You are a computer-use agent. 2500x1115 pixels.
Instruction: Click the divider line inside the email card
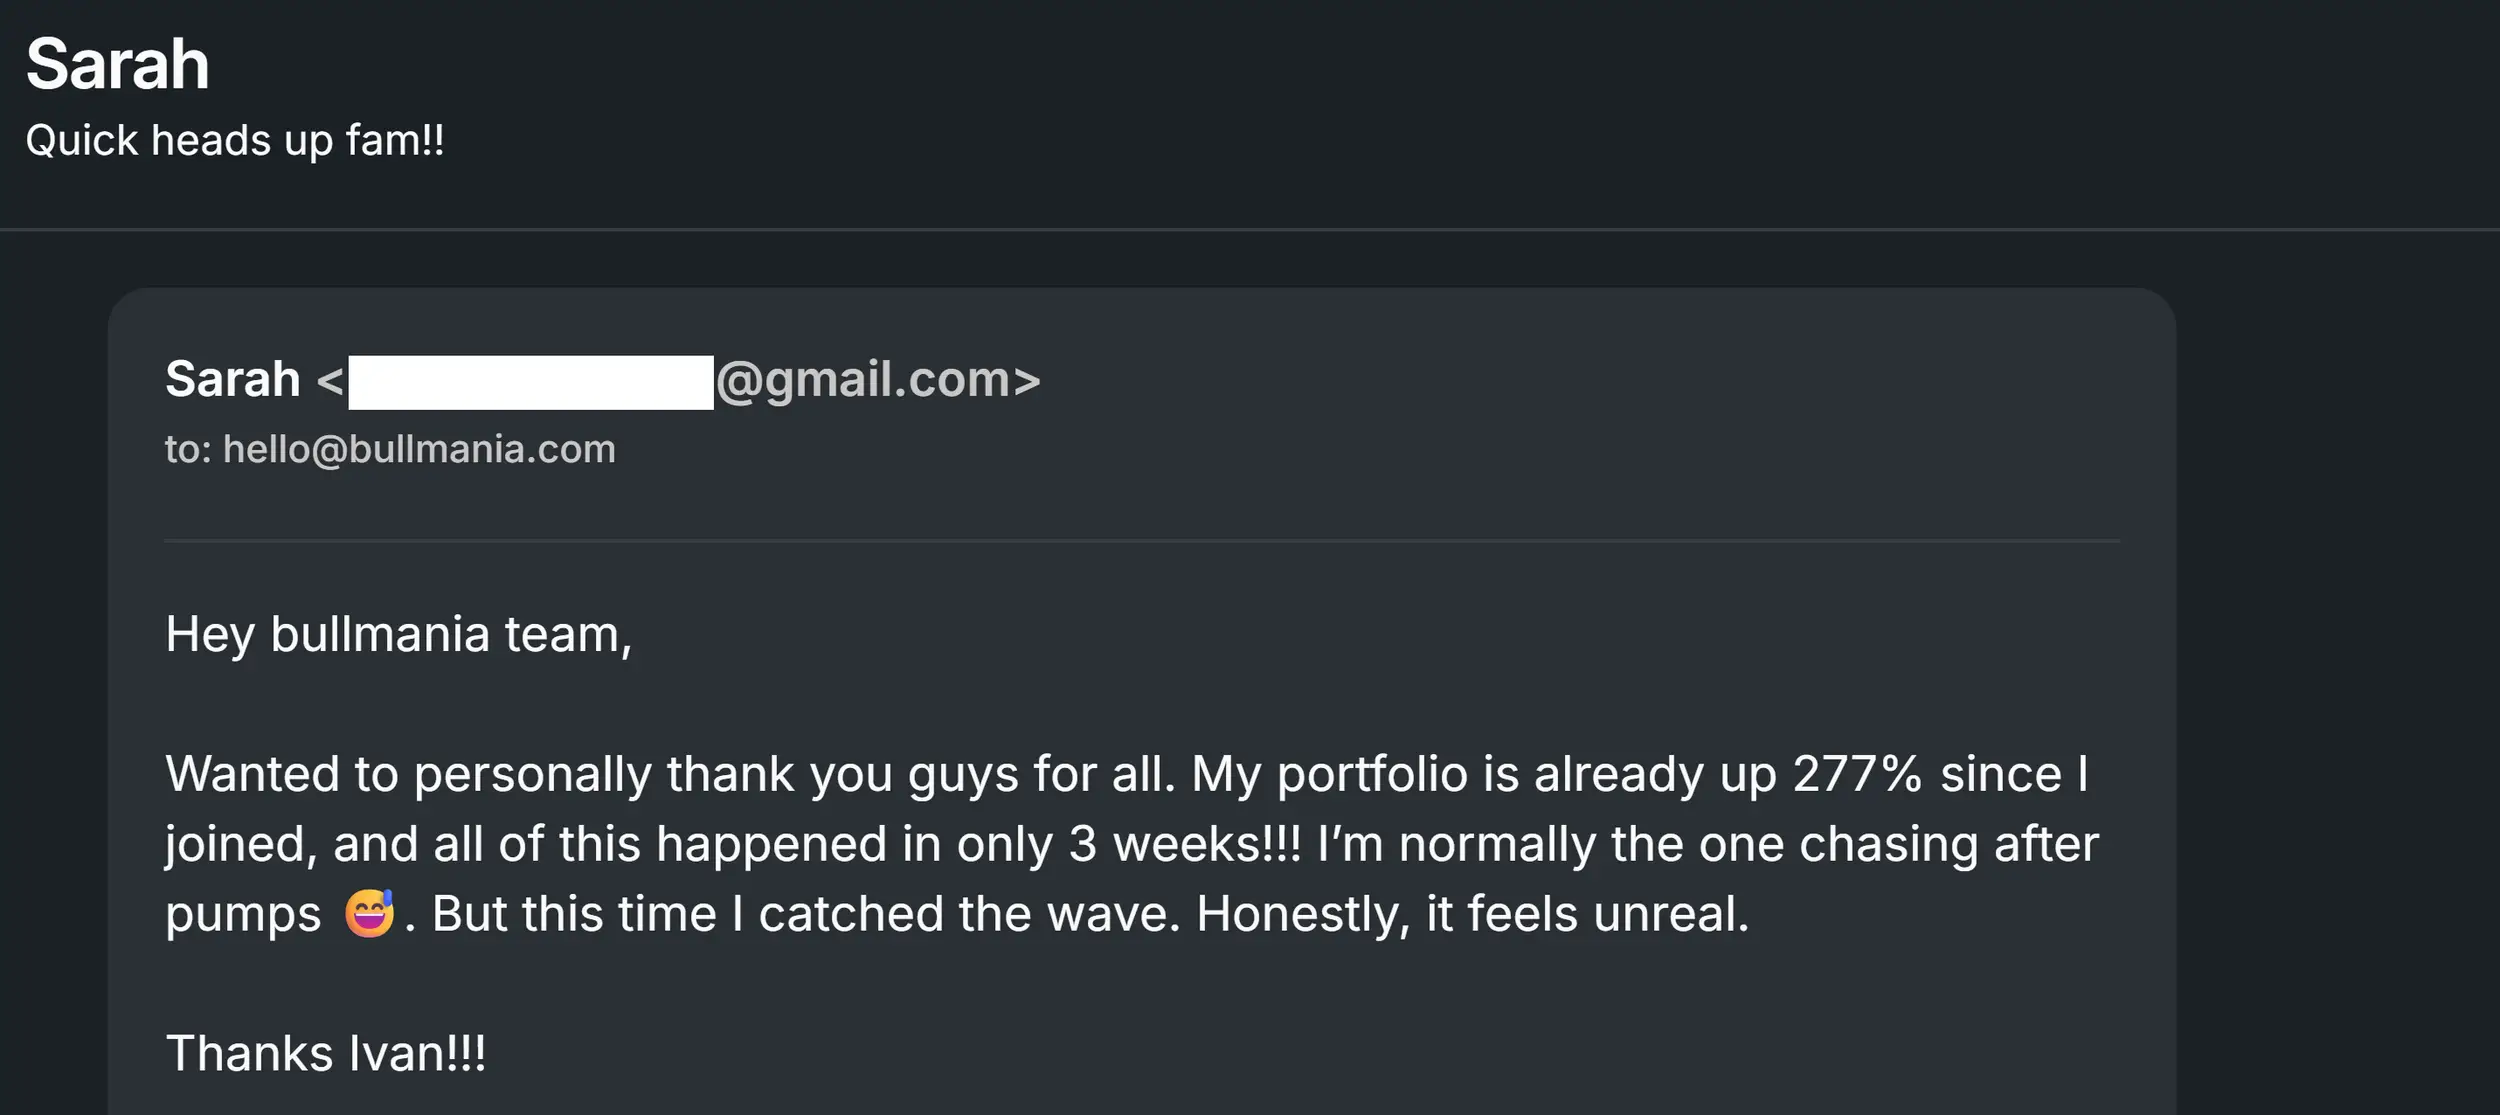[1141, 541]
